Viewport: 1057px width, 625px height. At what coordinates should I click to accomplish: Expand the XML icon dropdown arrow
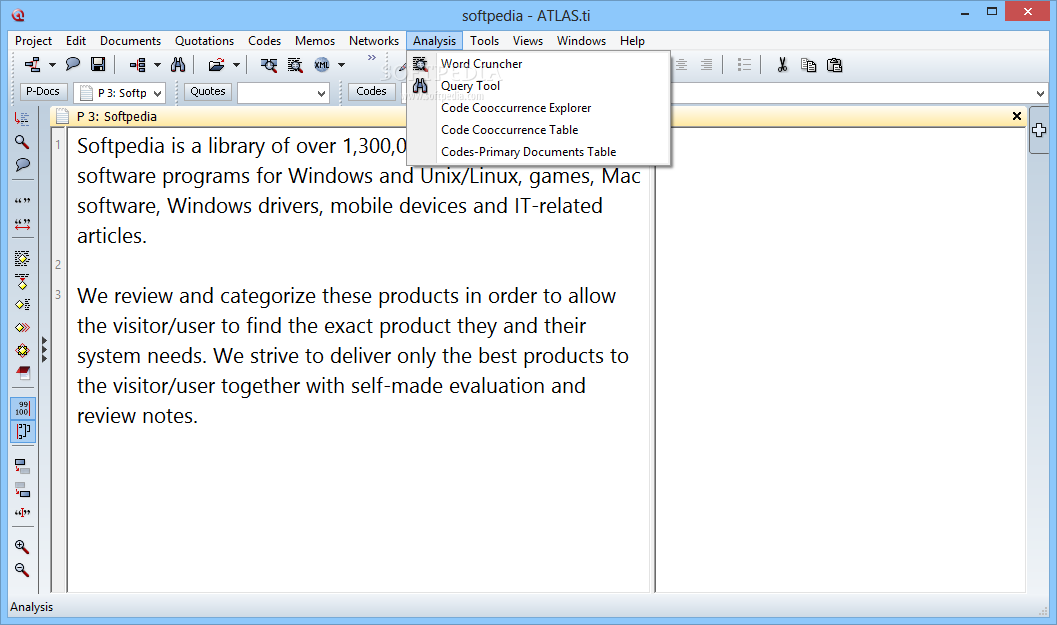point(342,65)
